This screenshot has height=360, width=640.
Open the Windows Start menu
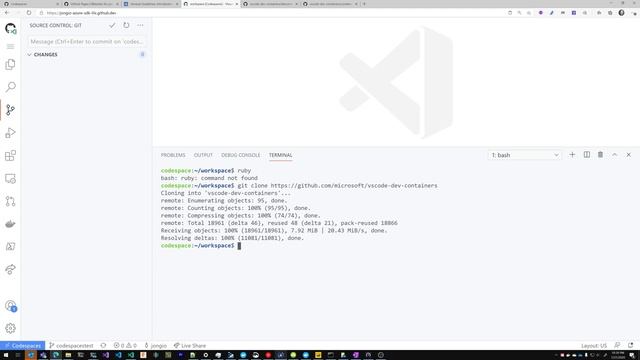6,355
